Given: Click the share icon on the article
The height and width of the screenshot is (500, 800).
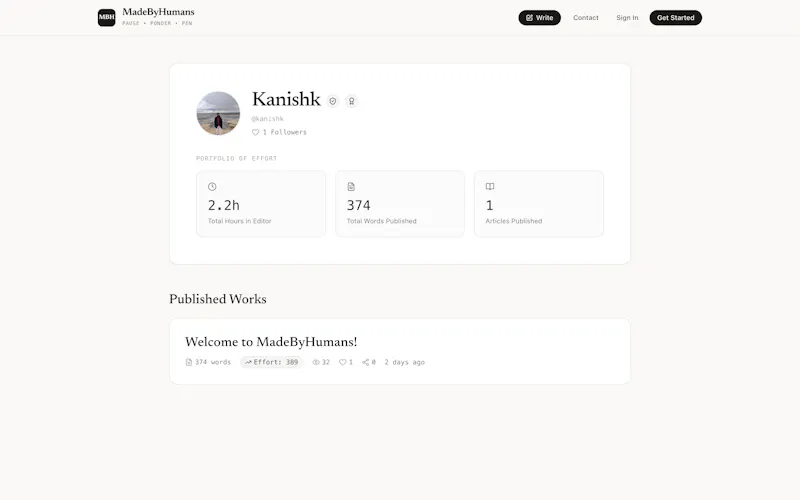Looking at the screenshot, I should tap(366, 362).
